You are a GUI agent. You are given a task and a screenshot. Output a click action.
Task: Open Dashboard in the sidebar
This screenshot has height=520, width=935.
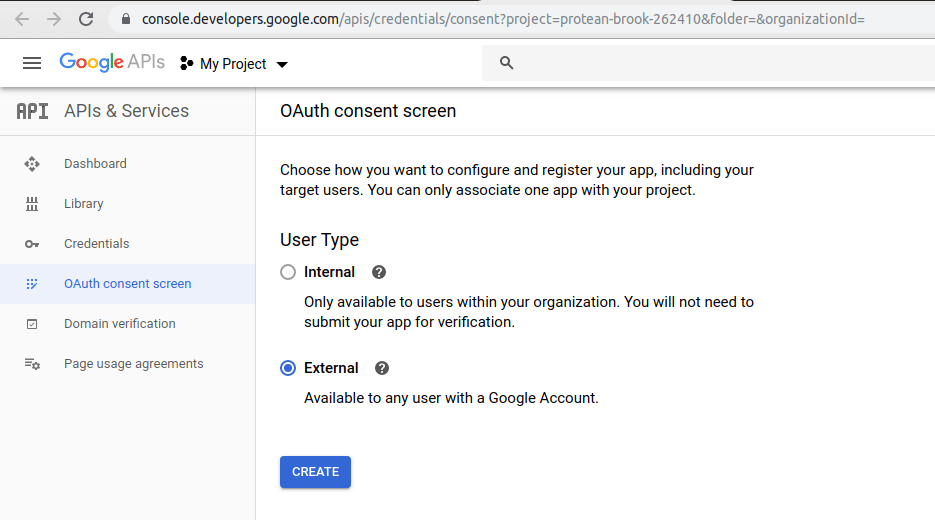[x=128, y=163]
